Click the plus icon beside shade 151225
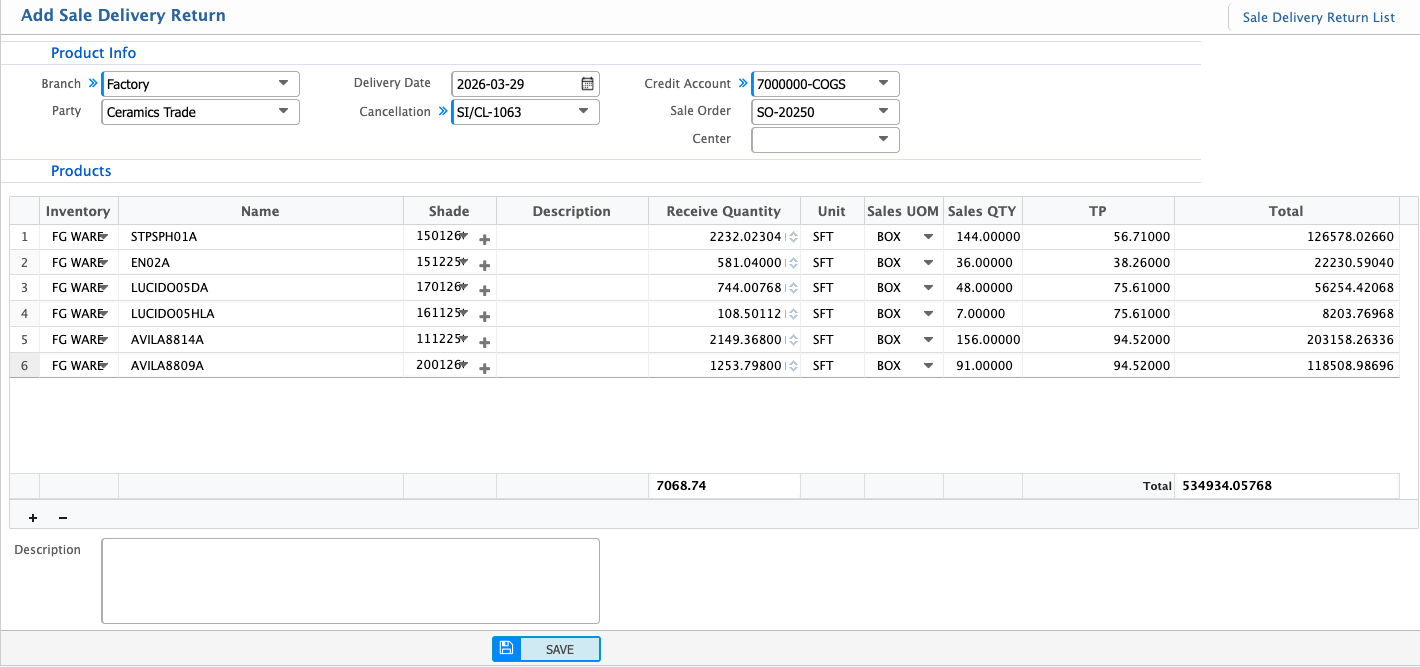This screenshot has height=667, width=1420. click(x=484, y=265)
